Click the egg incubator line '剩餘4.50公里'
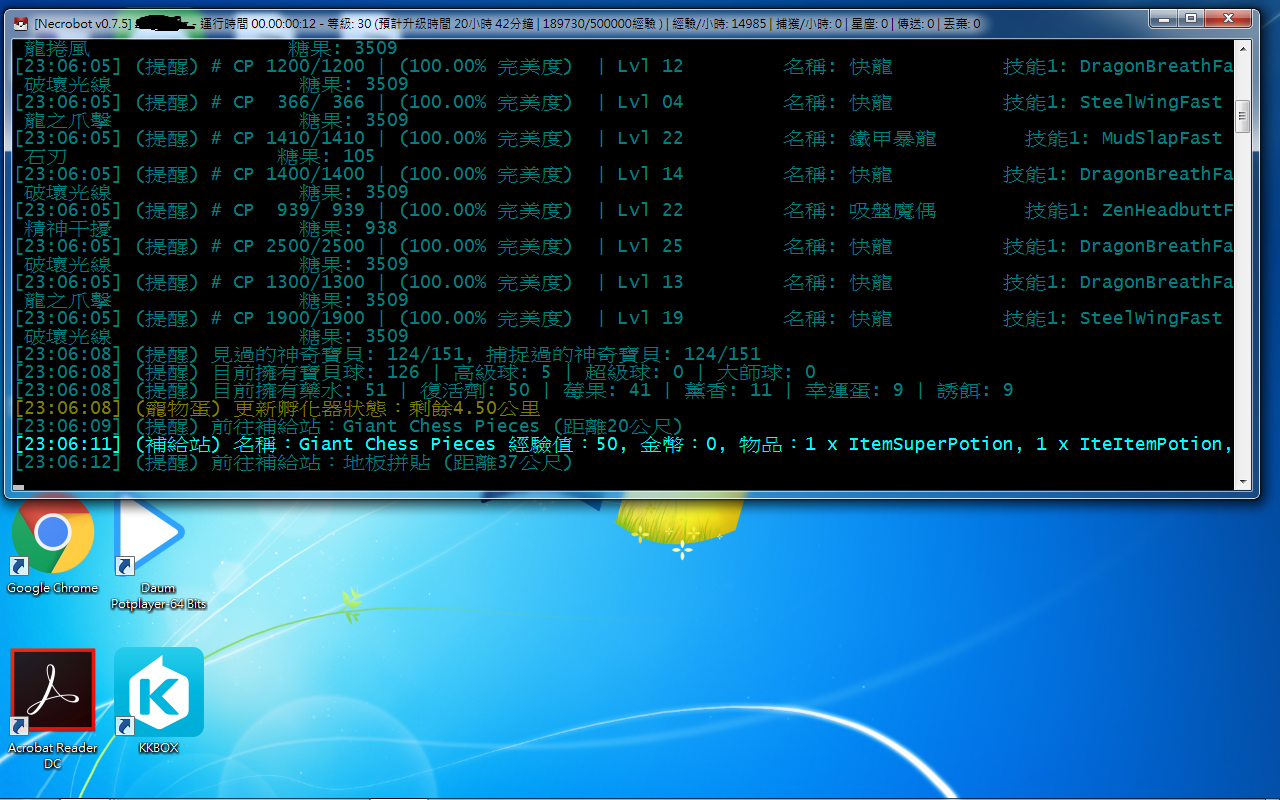This screenshot has height=800, width=1280. [x=278, y=408]
